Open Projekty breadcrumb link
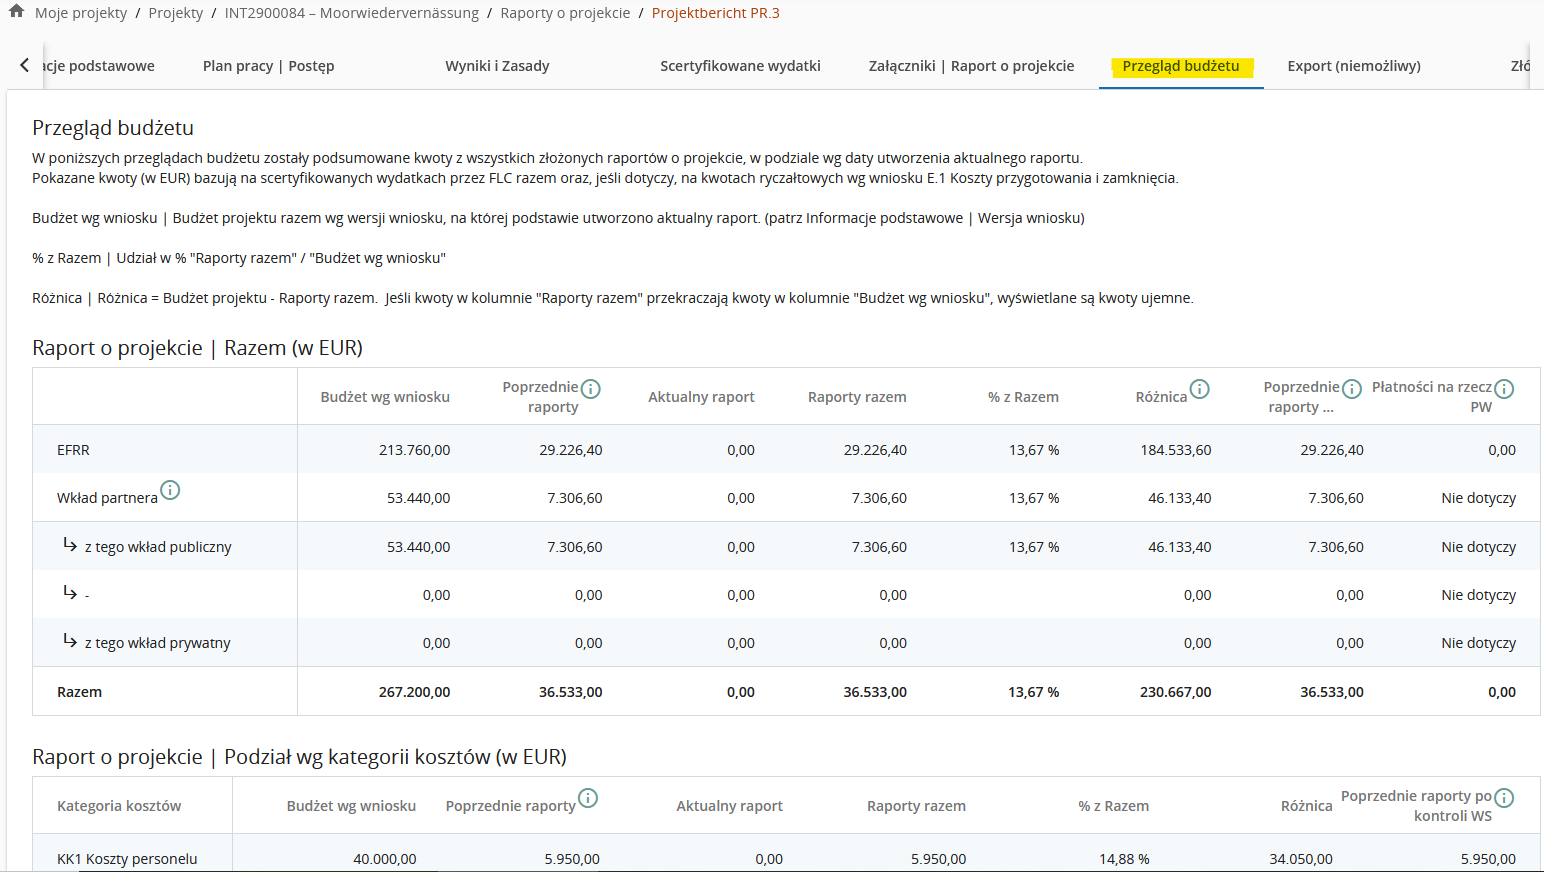Screen dimensions: 1544x872 (x=176, y=13)
